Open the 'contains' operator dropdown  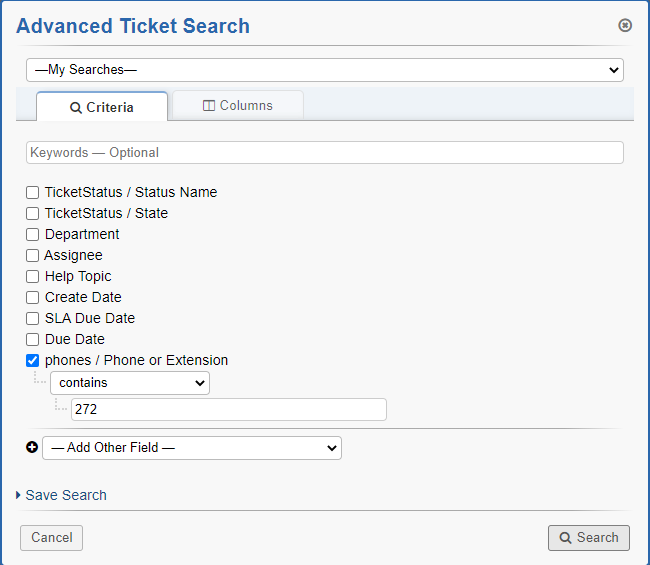[x=130, y=383]
